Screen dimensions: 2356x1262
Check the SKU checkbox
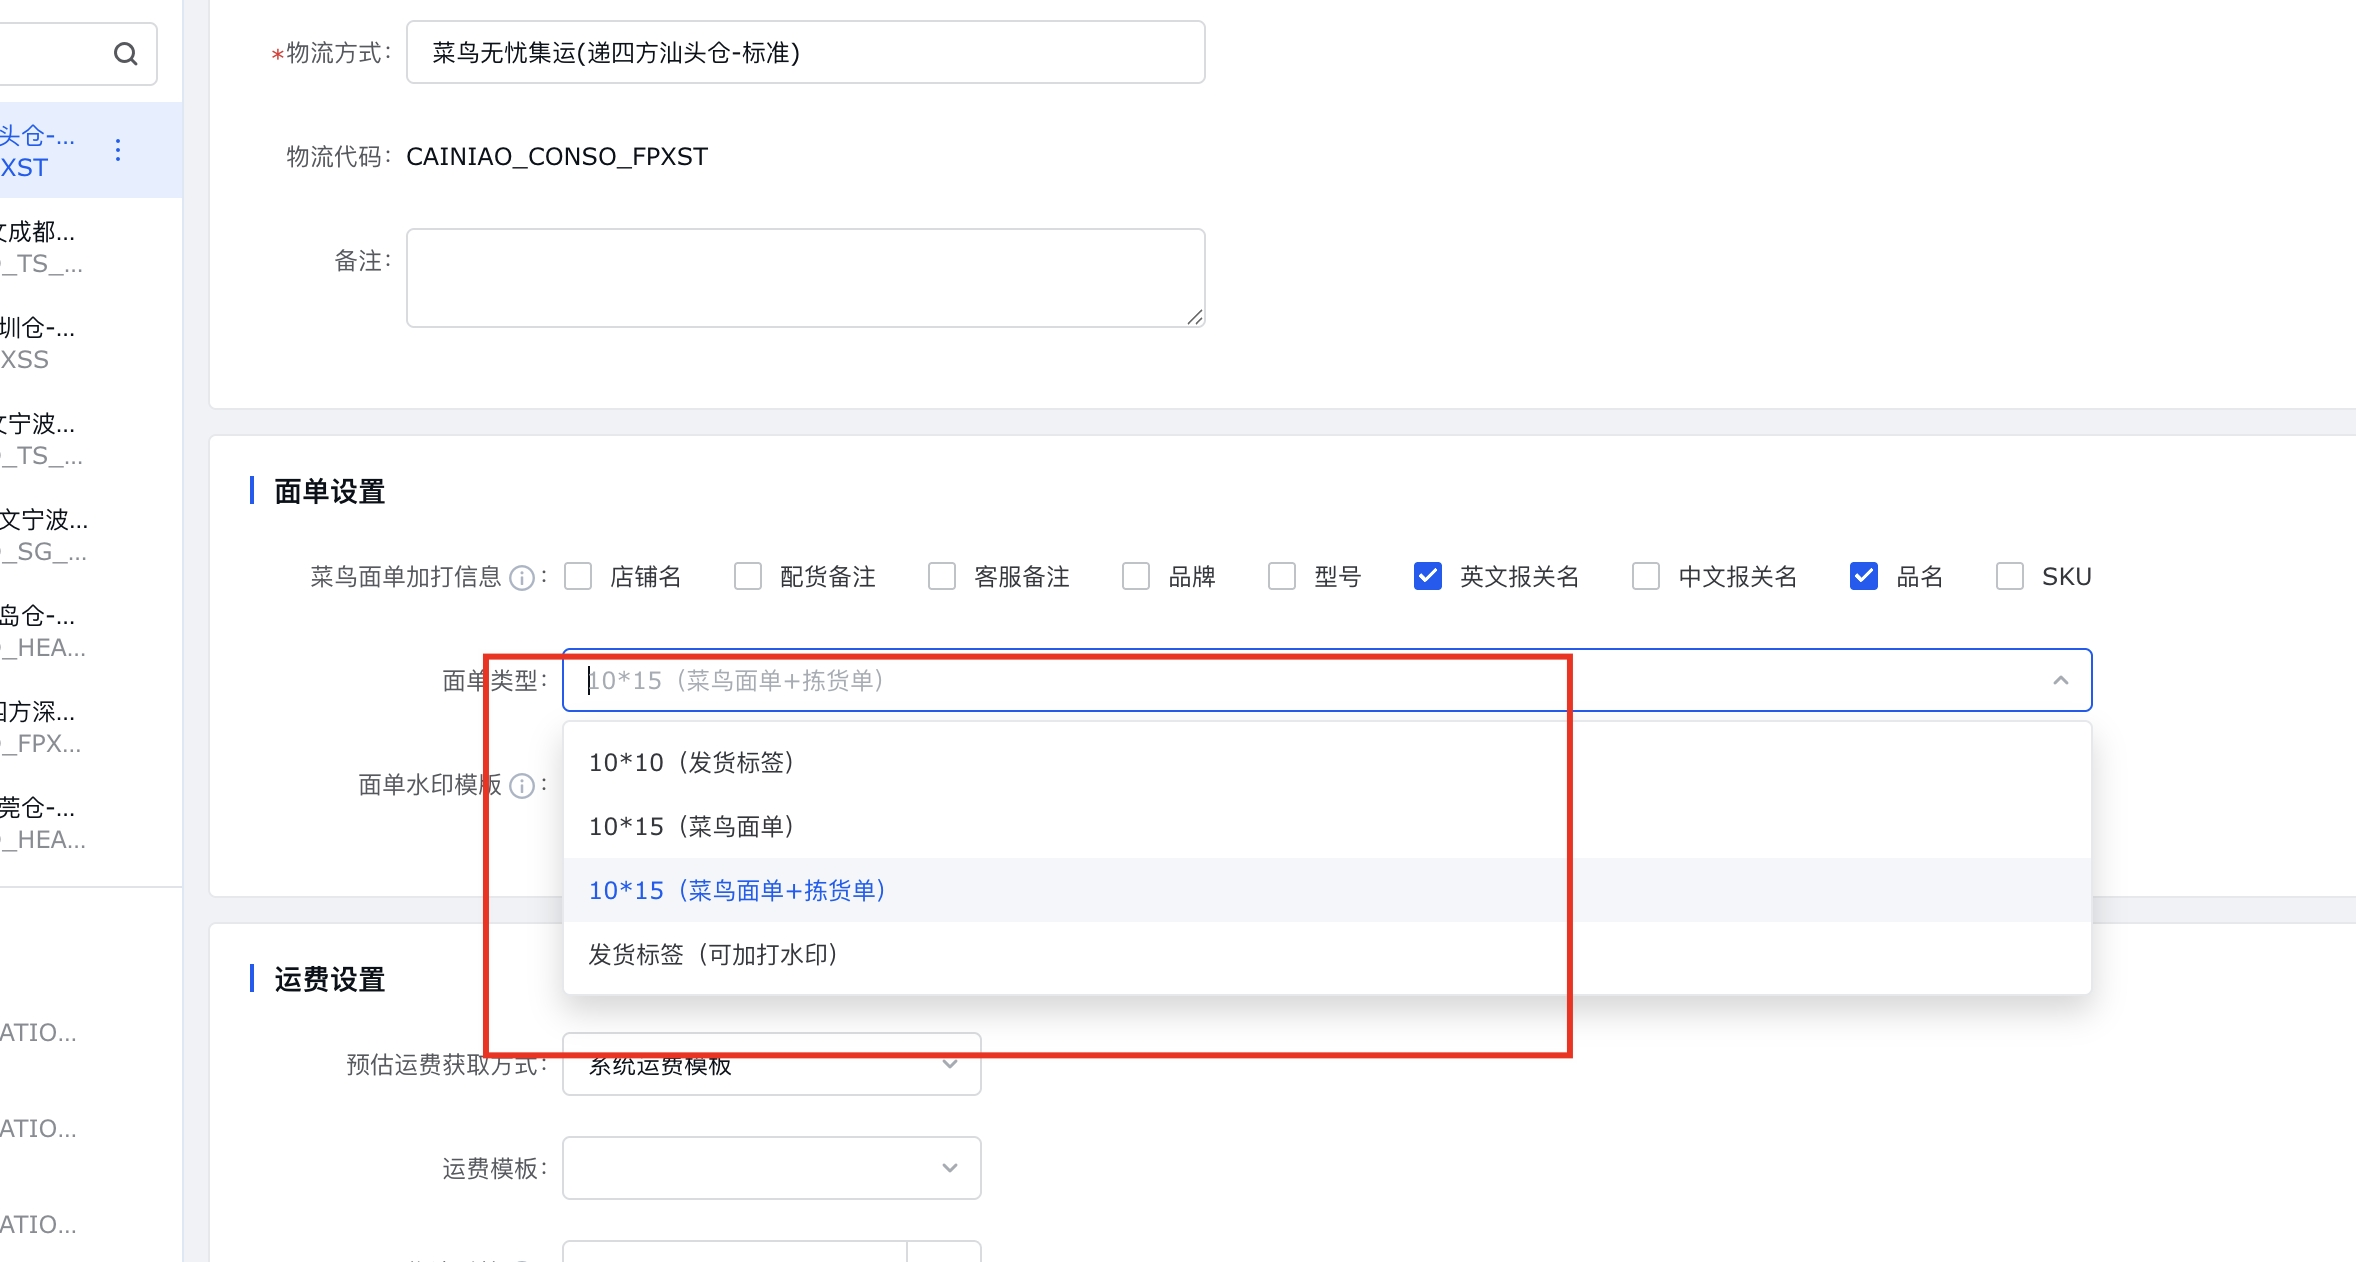point(2010,577)
